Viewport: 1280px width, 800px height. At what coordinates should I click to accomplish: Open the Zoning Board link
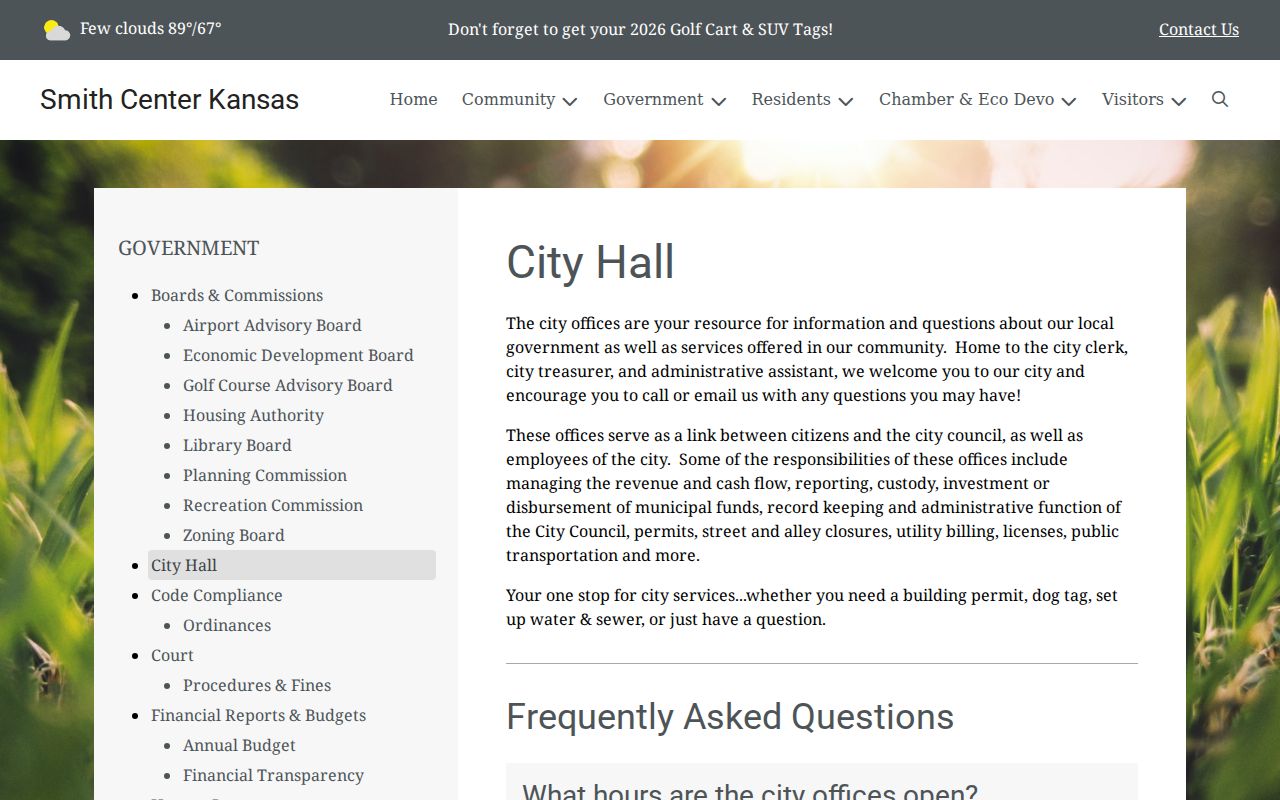click(234, 535)
